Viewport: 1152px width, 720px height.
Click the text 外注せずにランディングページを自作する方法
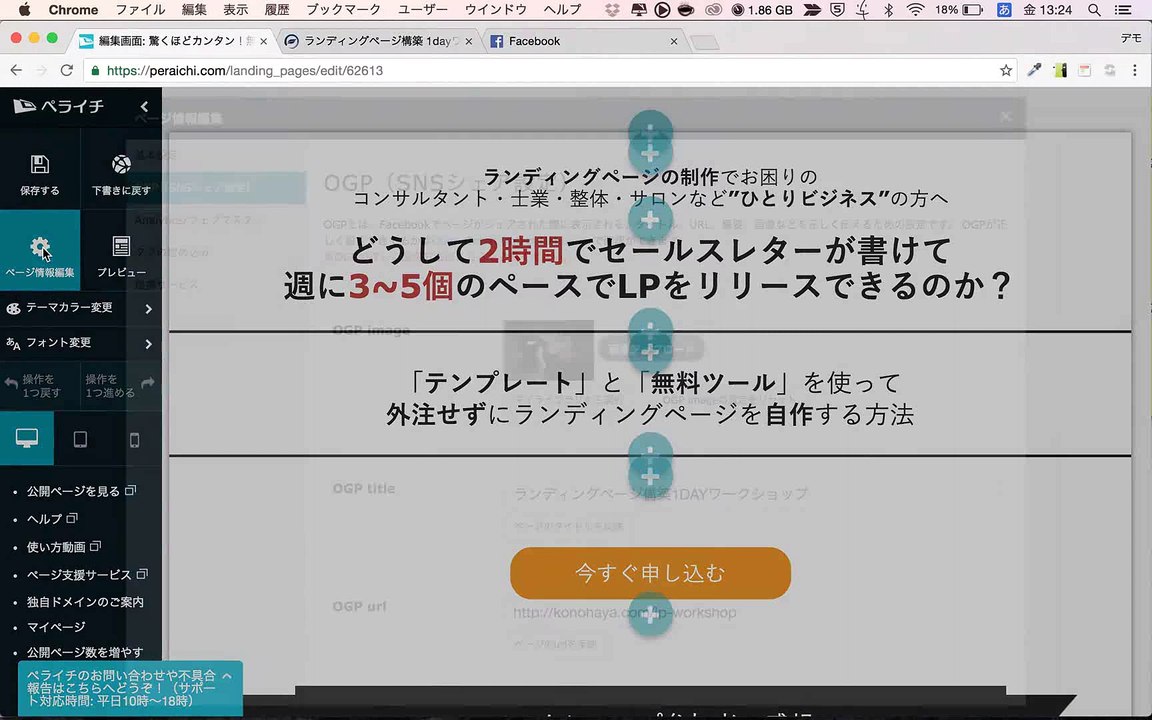click(x=650, y=415)
